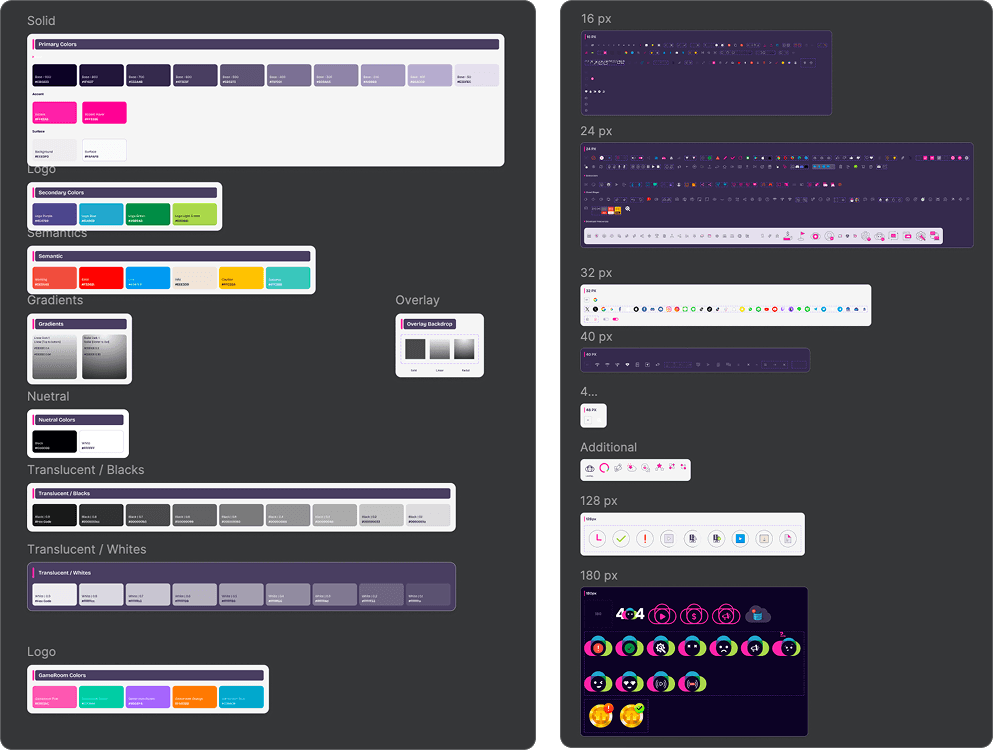Select the sleeping cloud face with Zz
993x750 pixels.
pos(787,646)
